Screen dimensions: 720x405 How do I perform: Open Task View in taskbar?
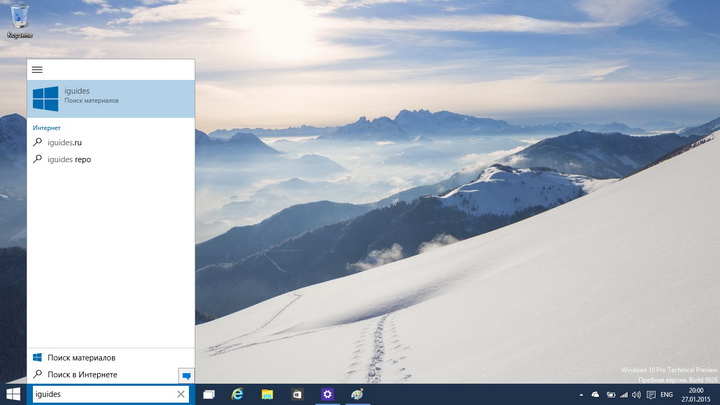209,395
